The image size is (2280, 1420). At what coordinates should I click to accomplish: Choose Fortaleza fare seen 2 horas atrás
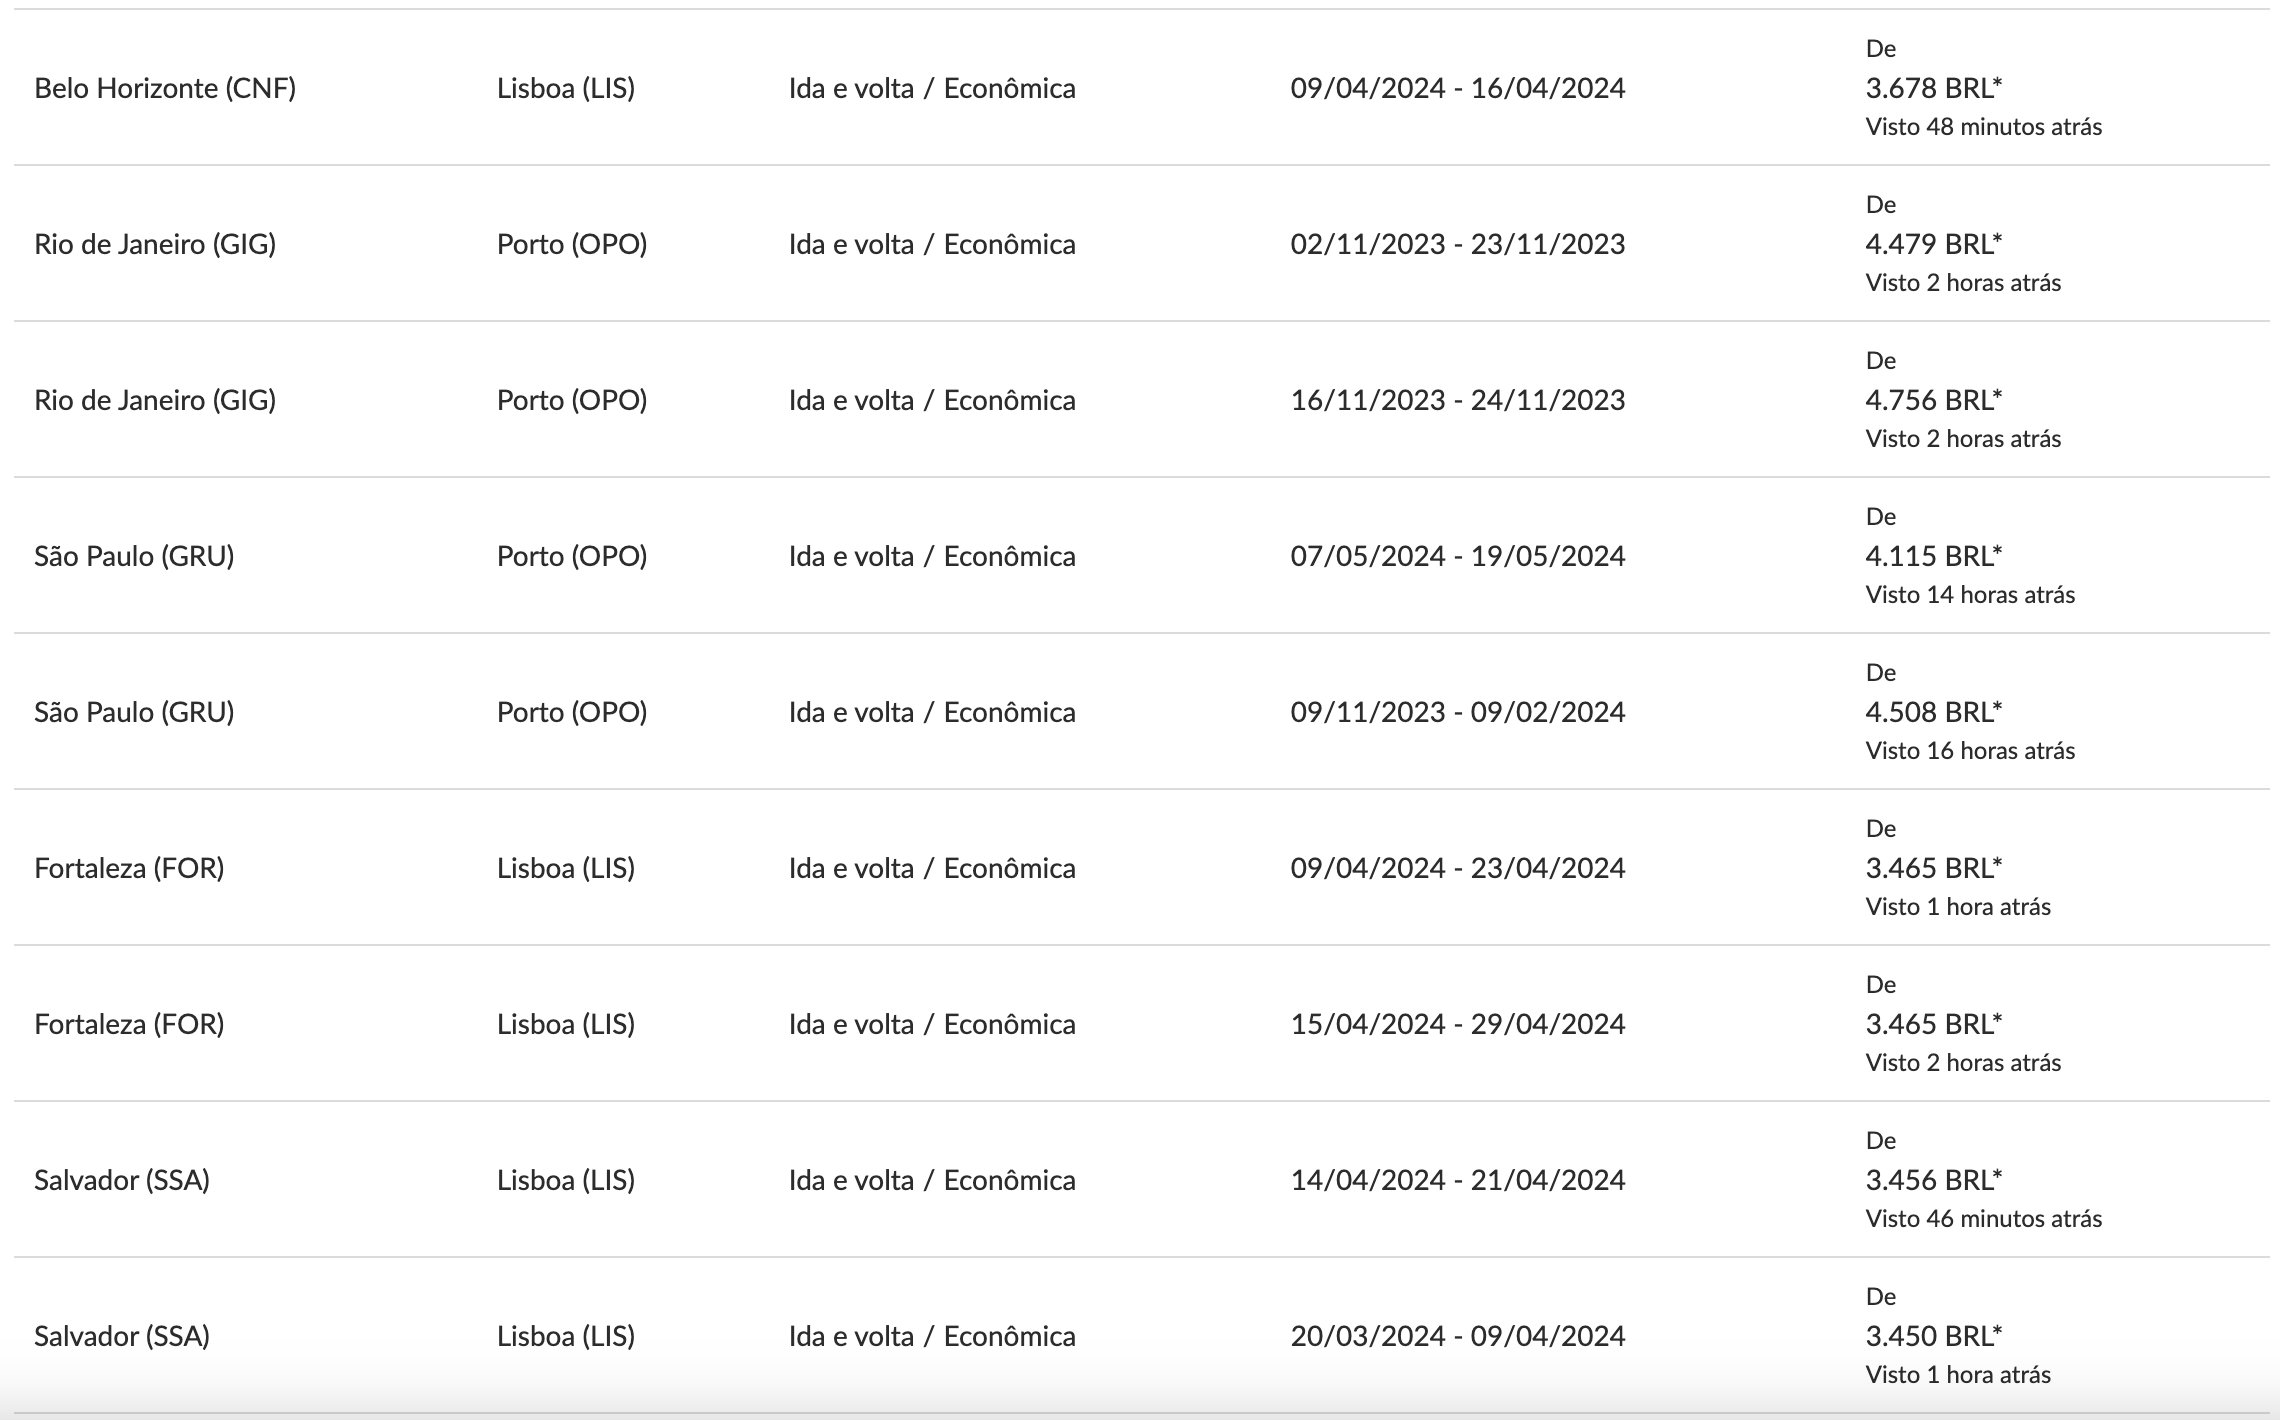point(1933,1024)
